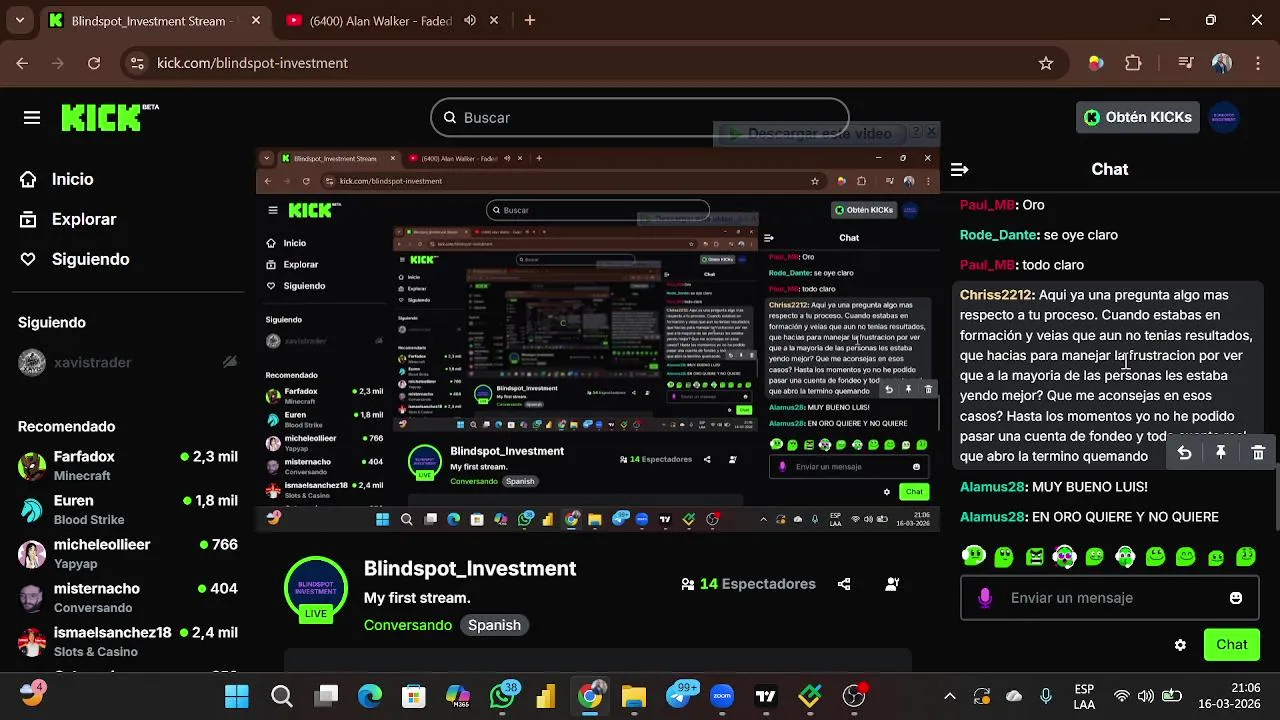Click Alamus28 on the MUY BUENO LUIS message

(992, 487)
